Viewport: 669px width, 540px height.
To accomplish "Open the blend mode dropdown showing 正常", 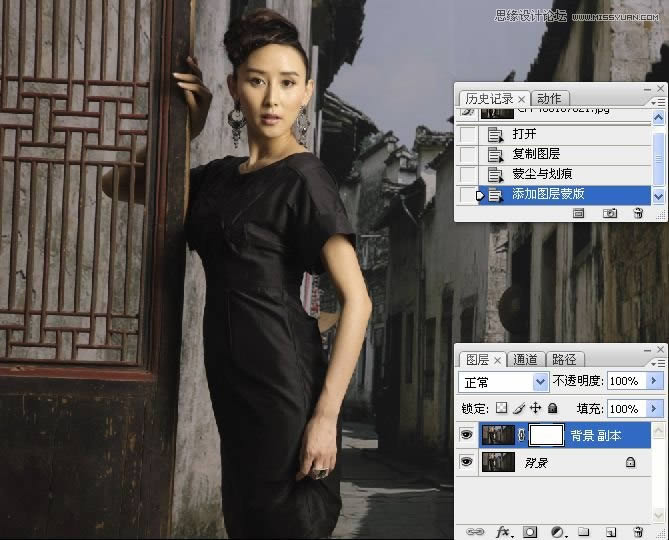I will [504, 382].
